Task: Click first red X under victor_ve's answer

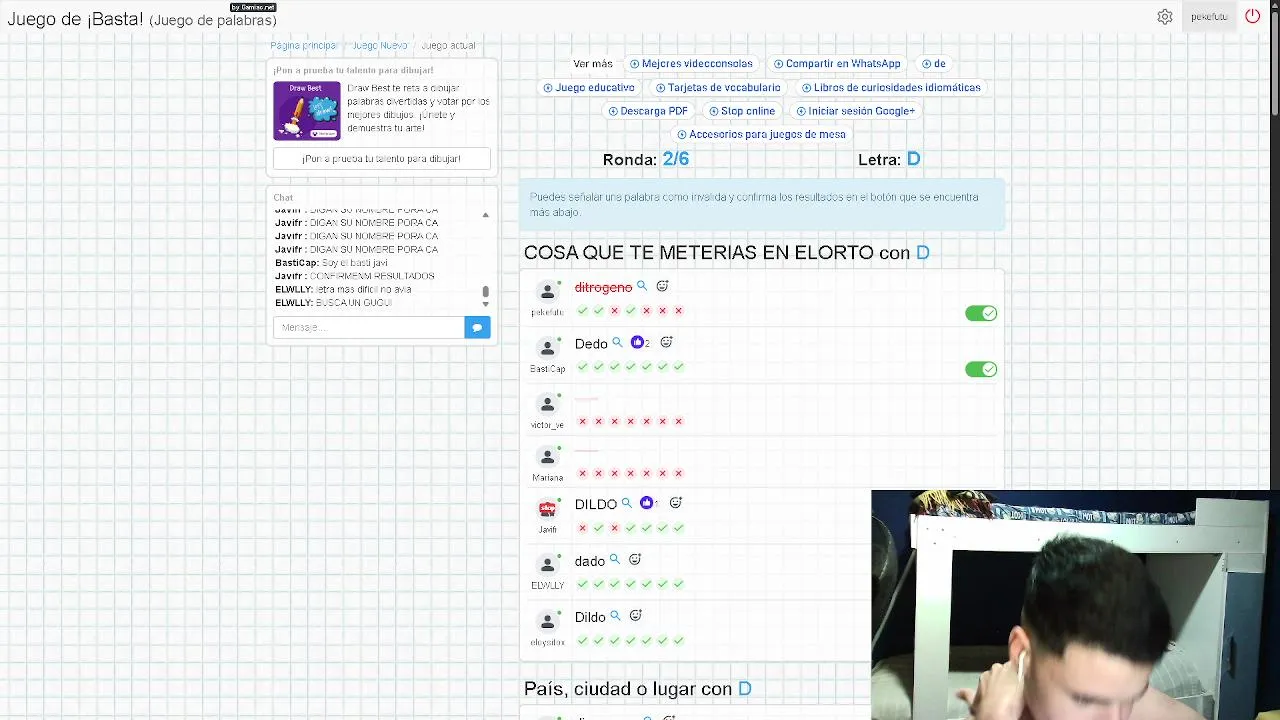Action: [x=583, y=421]
